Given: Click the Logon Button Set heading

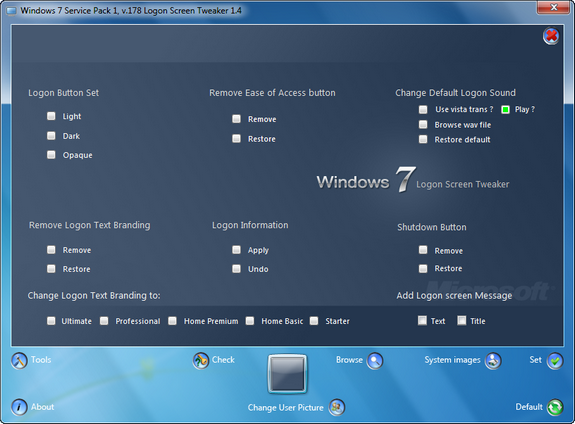Looking at the screenshot, I should click(63, 93).
